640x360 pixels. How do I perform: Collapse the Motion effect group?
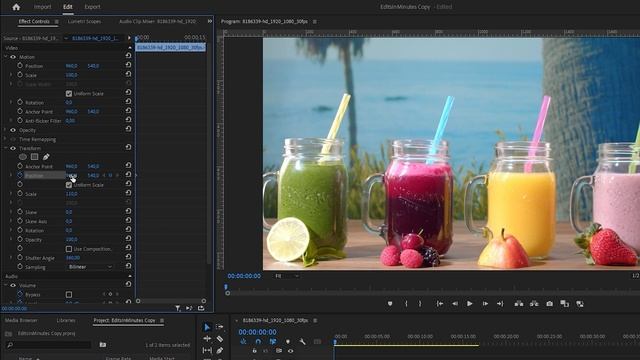6,57
